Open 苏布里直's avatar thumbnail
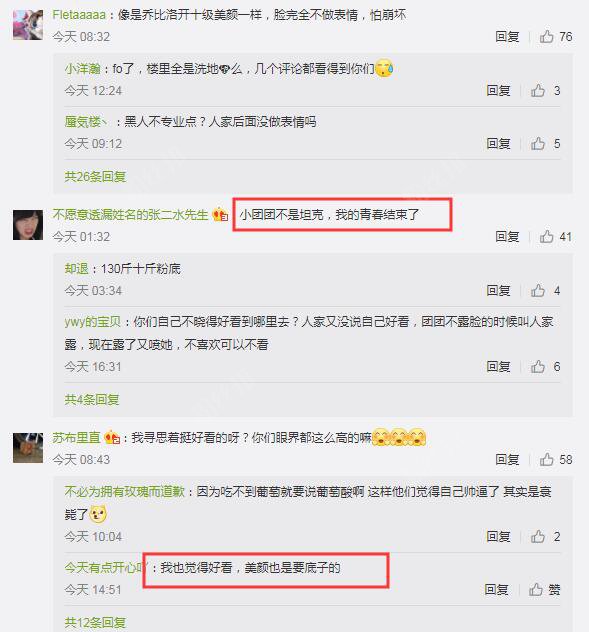The width and height of the screenshot is (589, 632). click(x=28, y=447)
